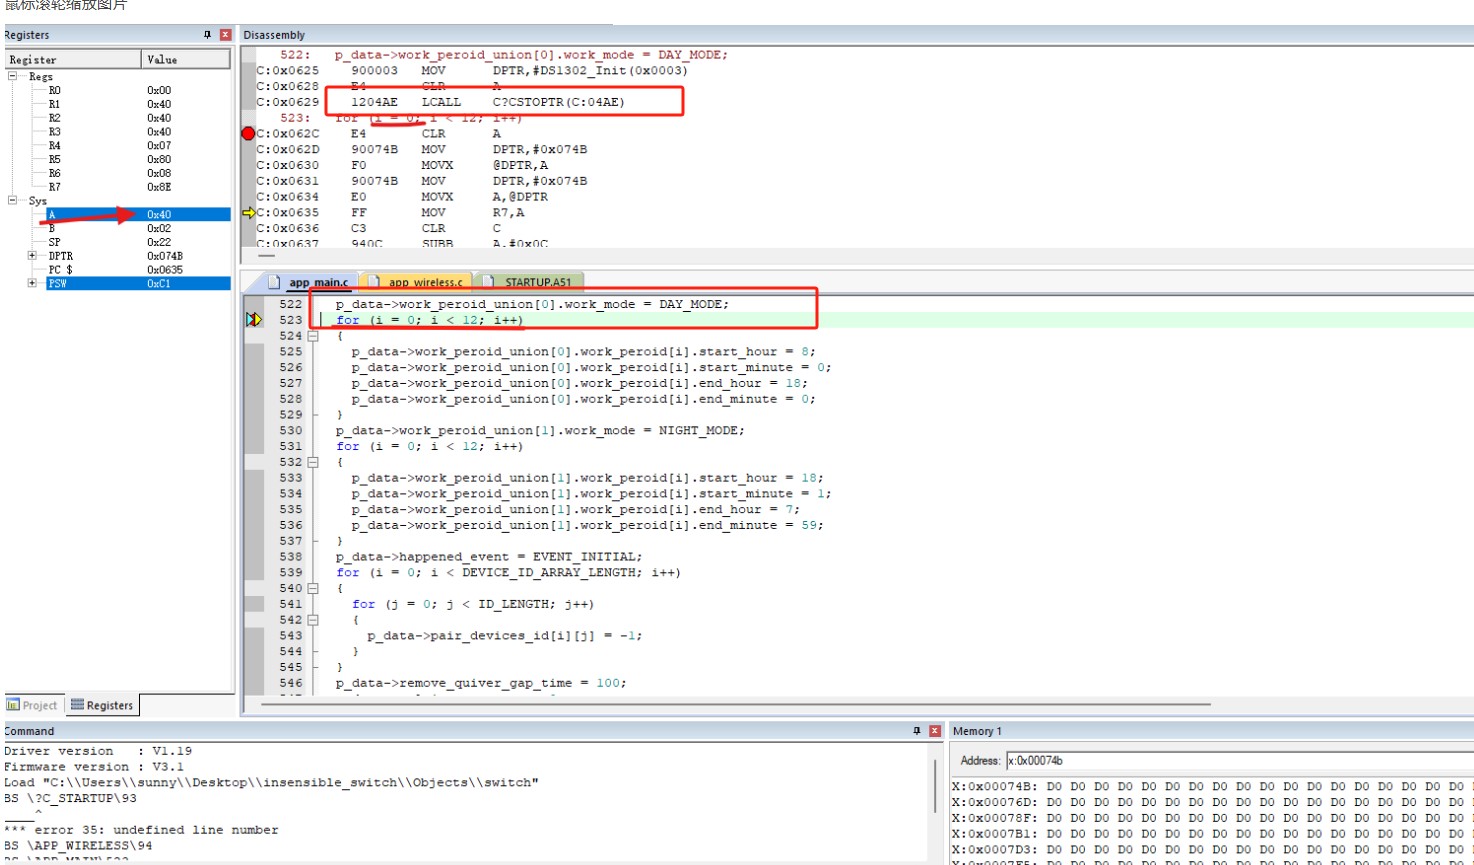The image size is (1474, 865).
Task: Click the pin icon of Command panel
Action: (x=916, y=731)
